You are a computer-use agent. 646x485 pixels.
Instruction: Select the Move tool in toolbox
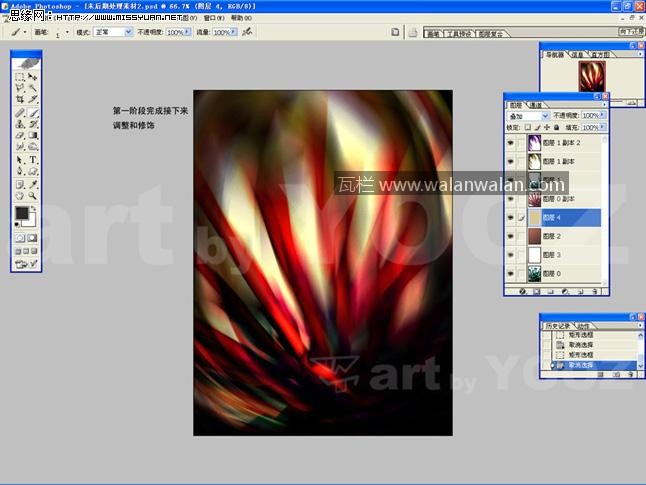33,77
